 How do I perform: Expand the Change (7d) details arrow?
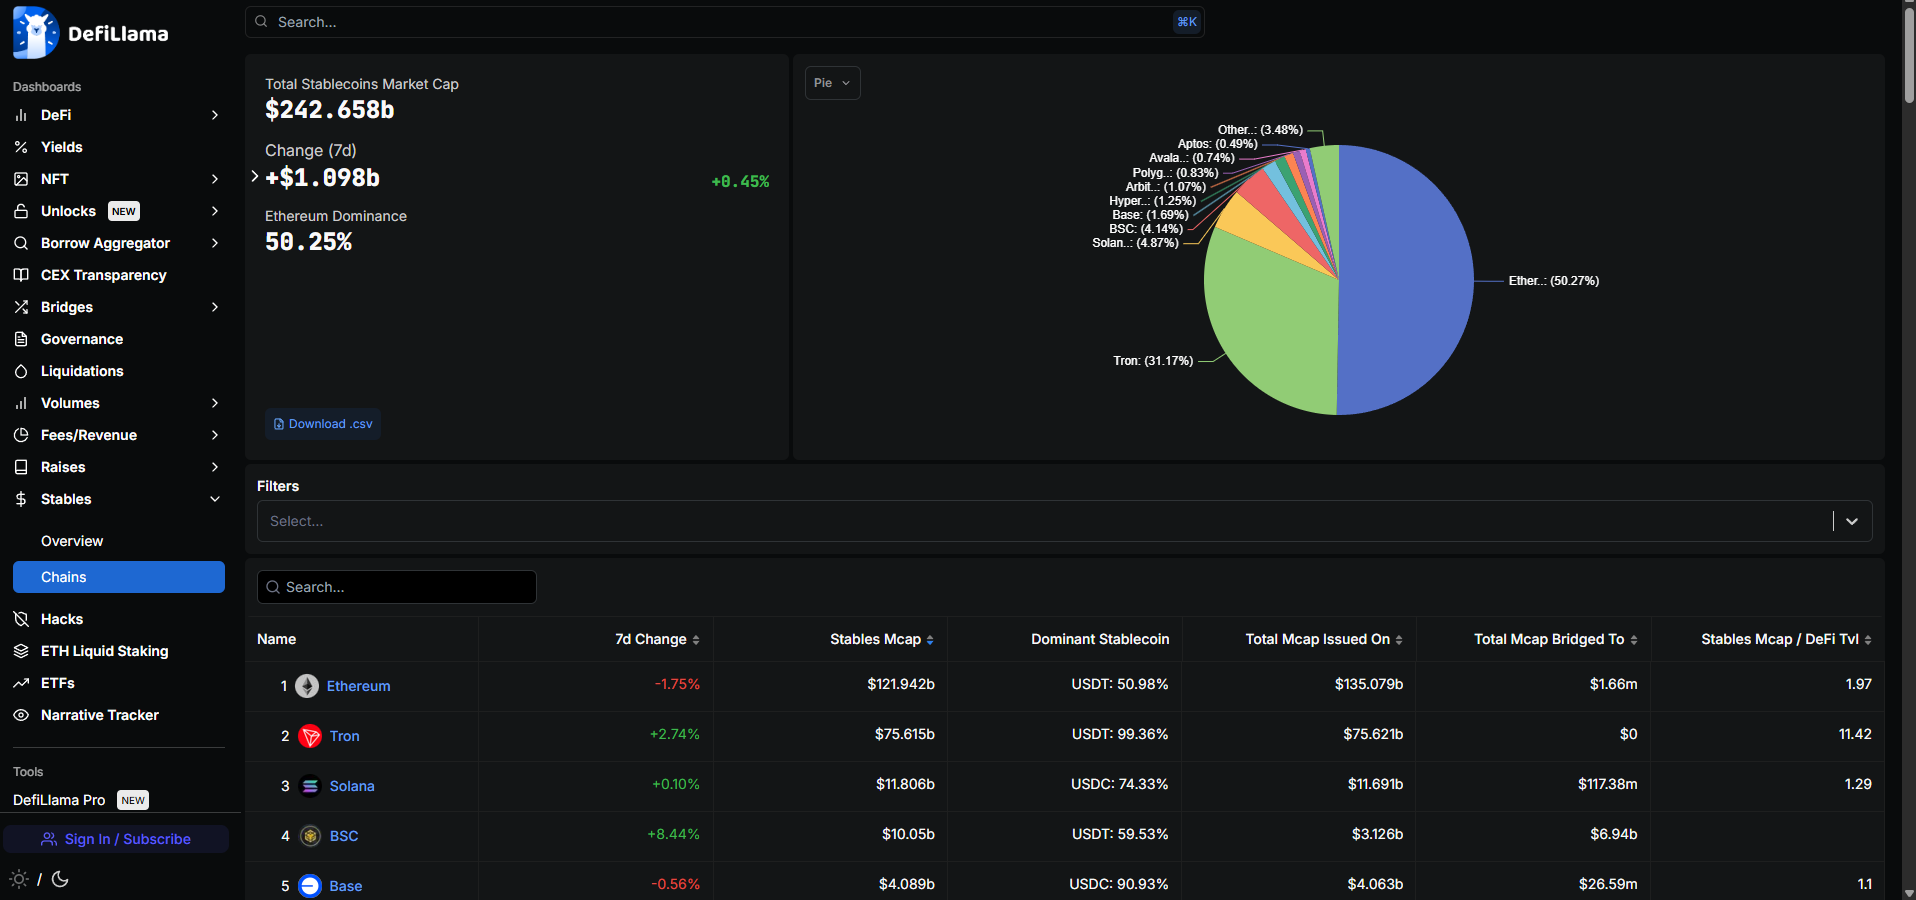(x=255, y=177)
